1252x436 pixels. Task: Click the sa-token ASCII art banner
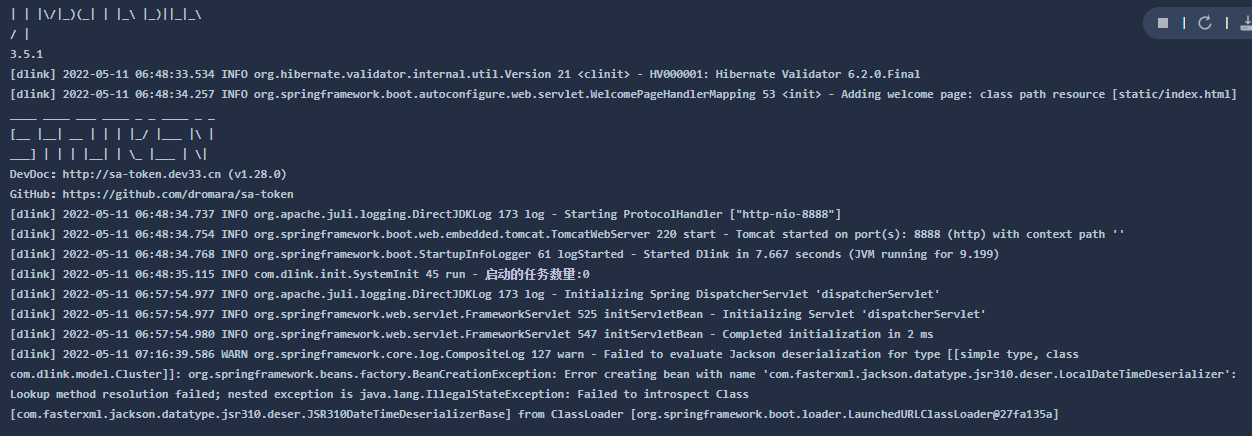[110, 134]
